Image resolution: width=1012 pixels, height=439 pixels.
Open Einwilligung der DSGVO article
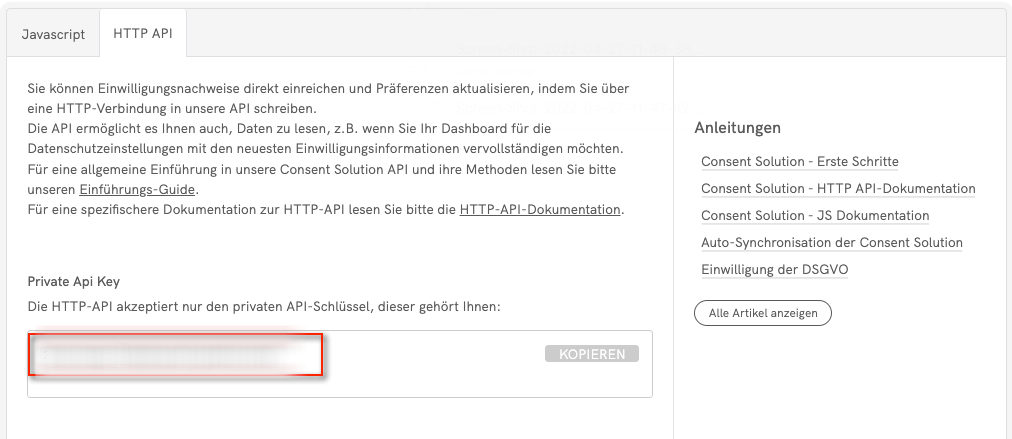click(x=775, y=270)
